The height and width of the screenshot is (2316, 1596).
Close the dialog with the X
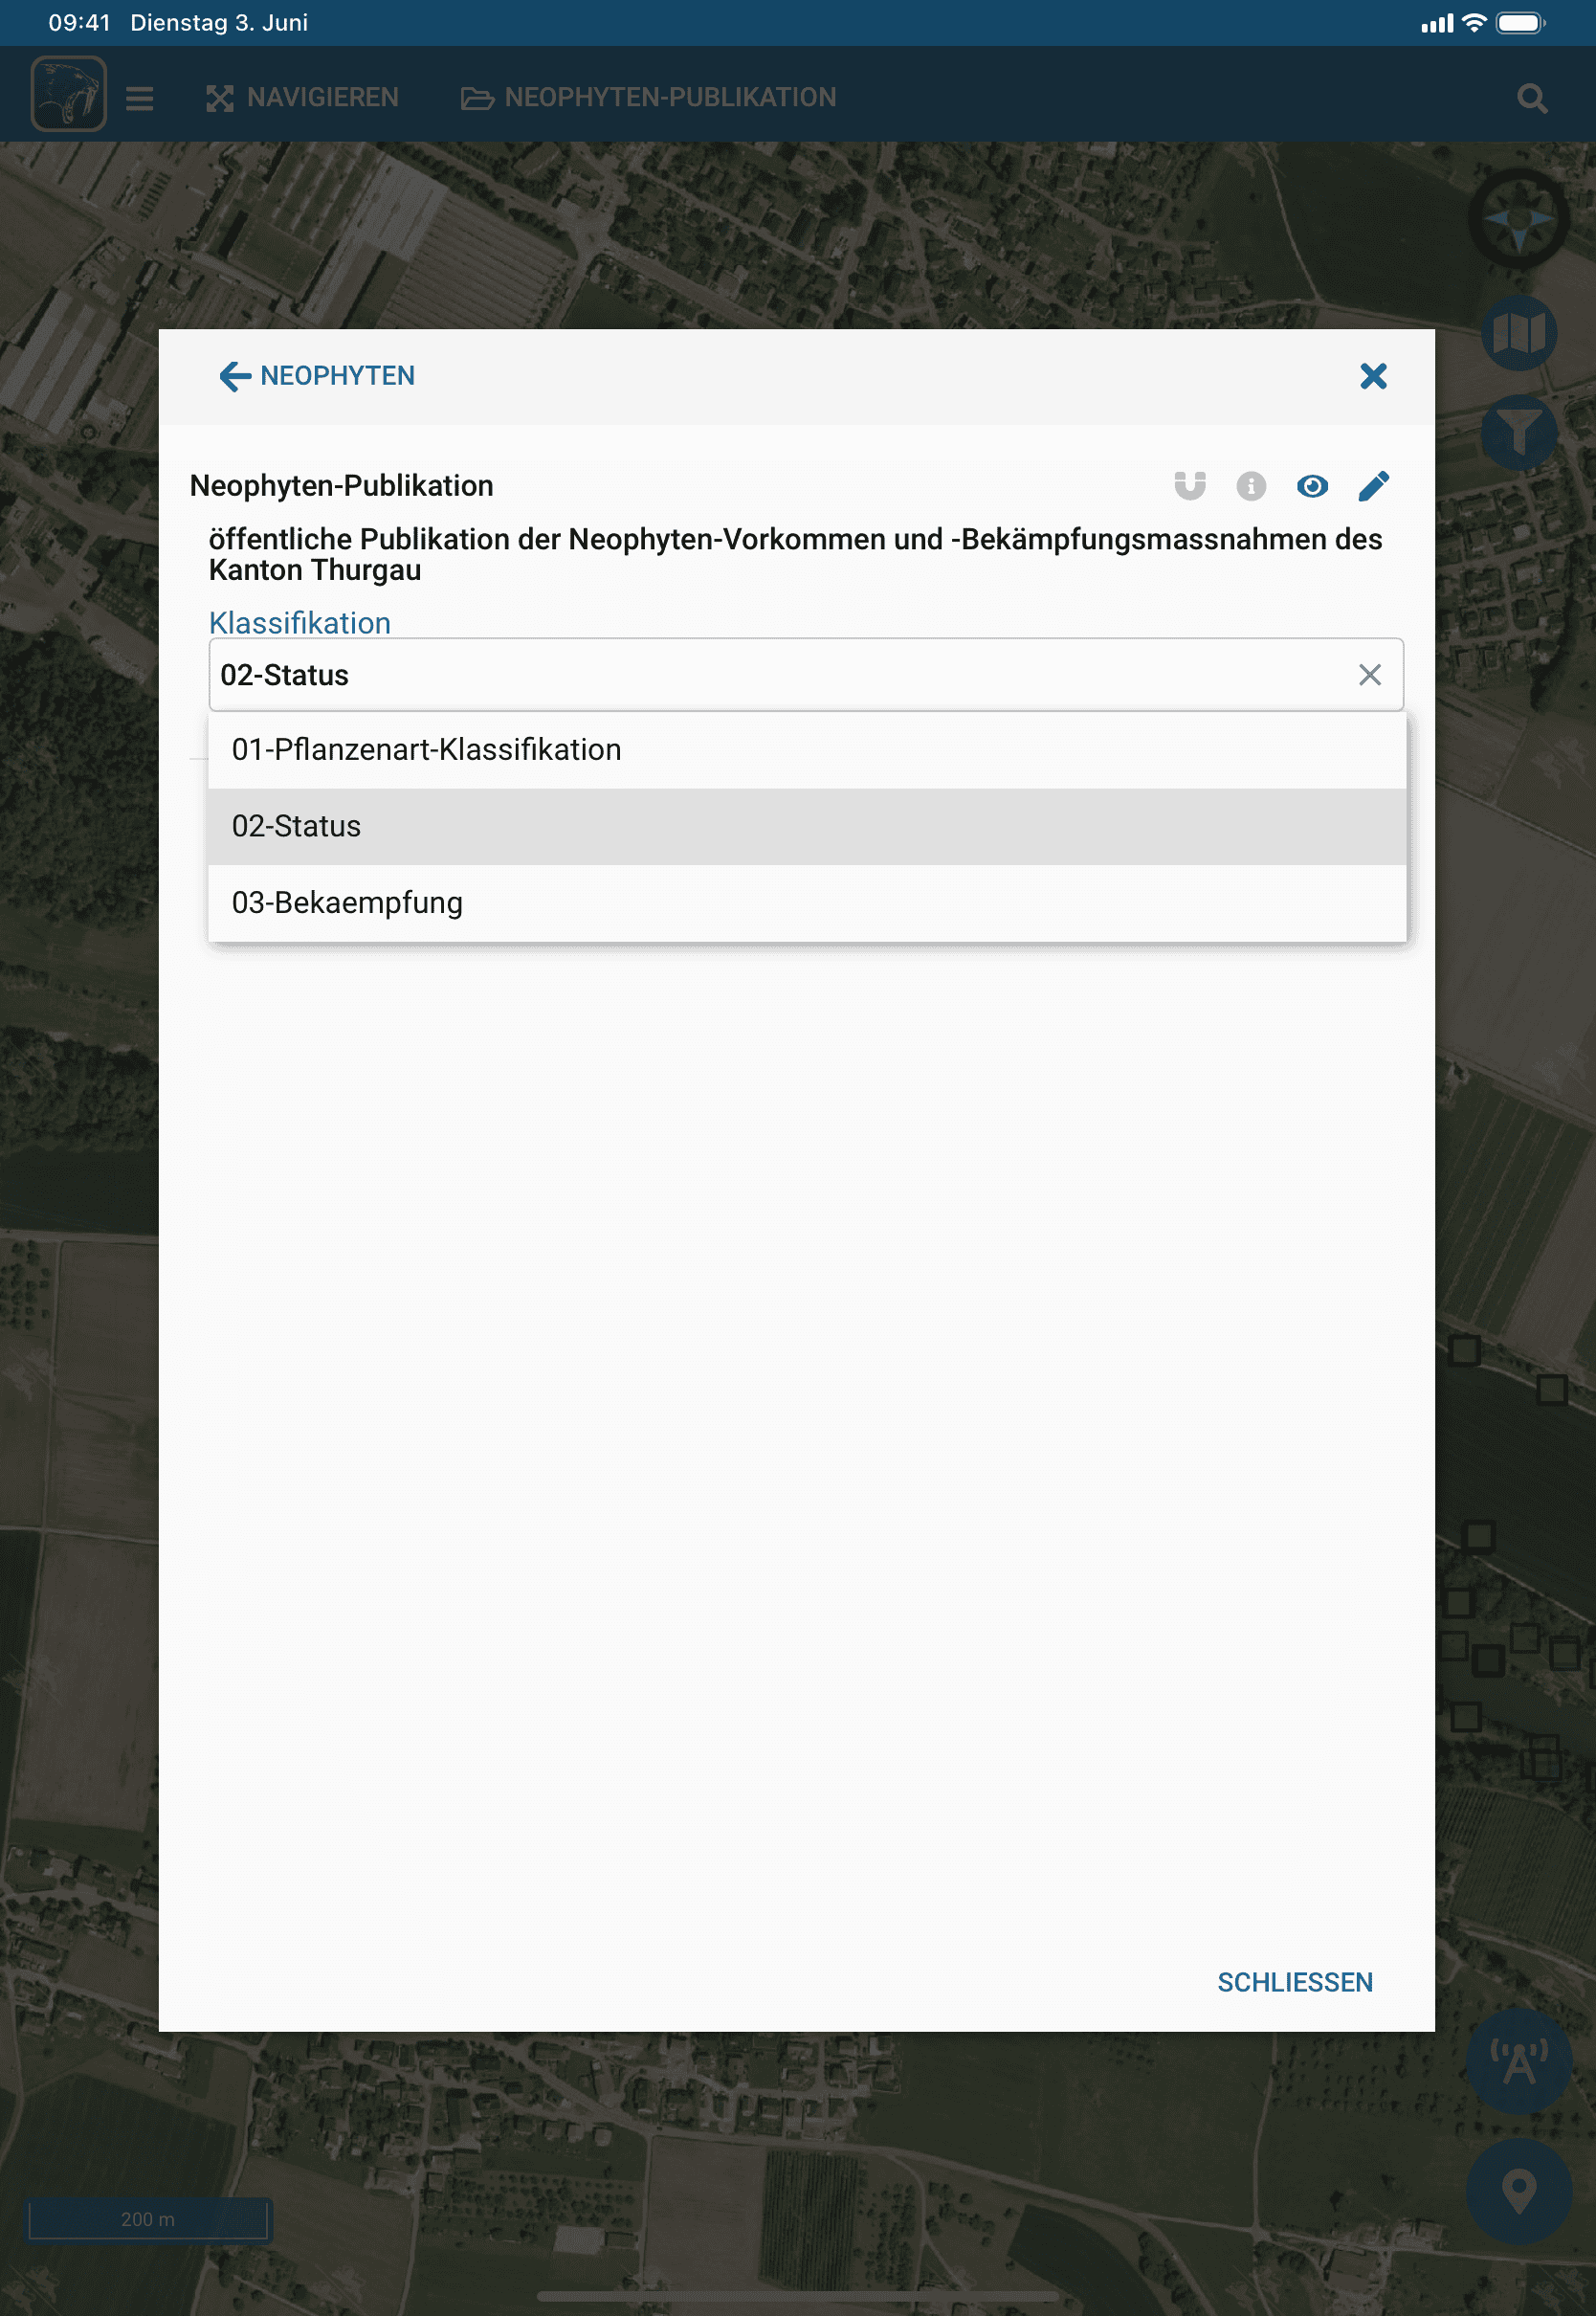[1373, 376]
